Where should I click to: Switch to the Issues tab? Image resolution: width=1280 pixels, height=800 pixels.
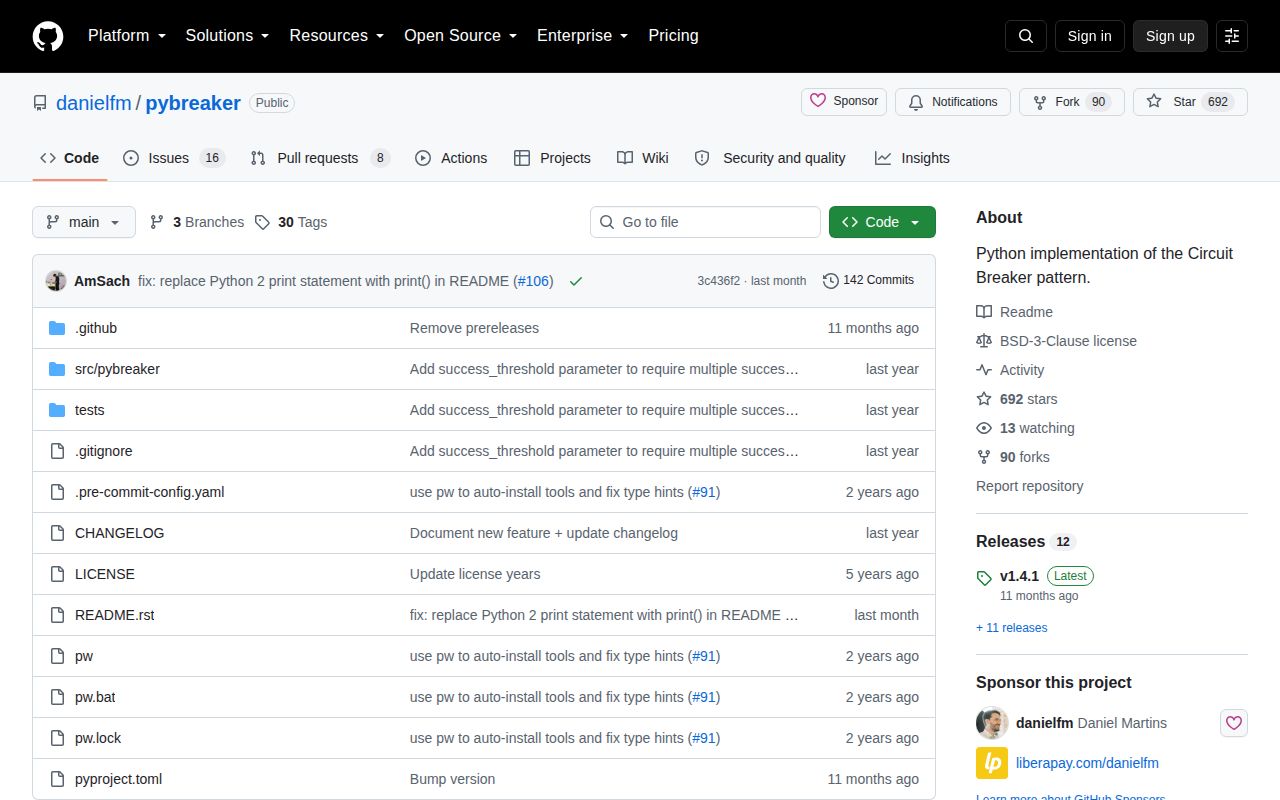(x=174, y=158)
